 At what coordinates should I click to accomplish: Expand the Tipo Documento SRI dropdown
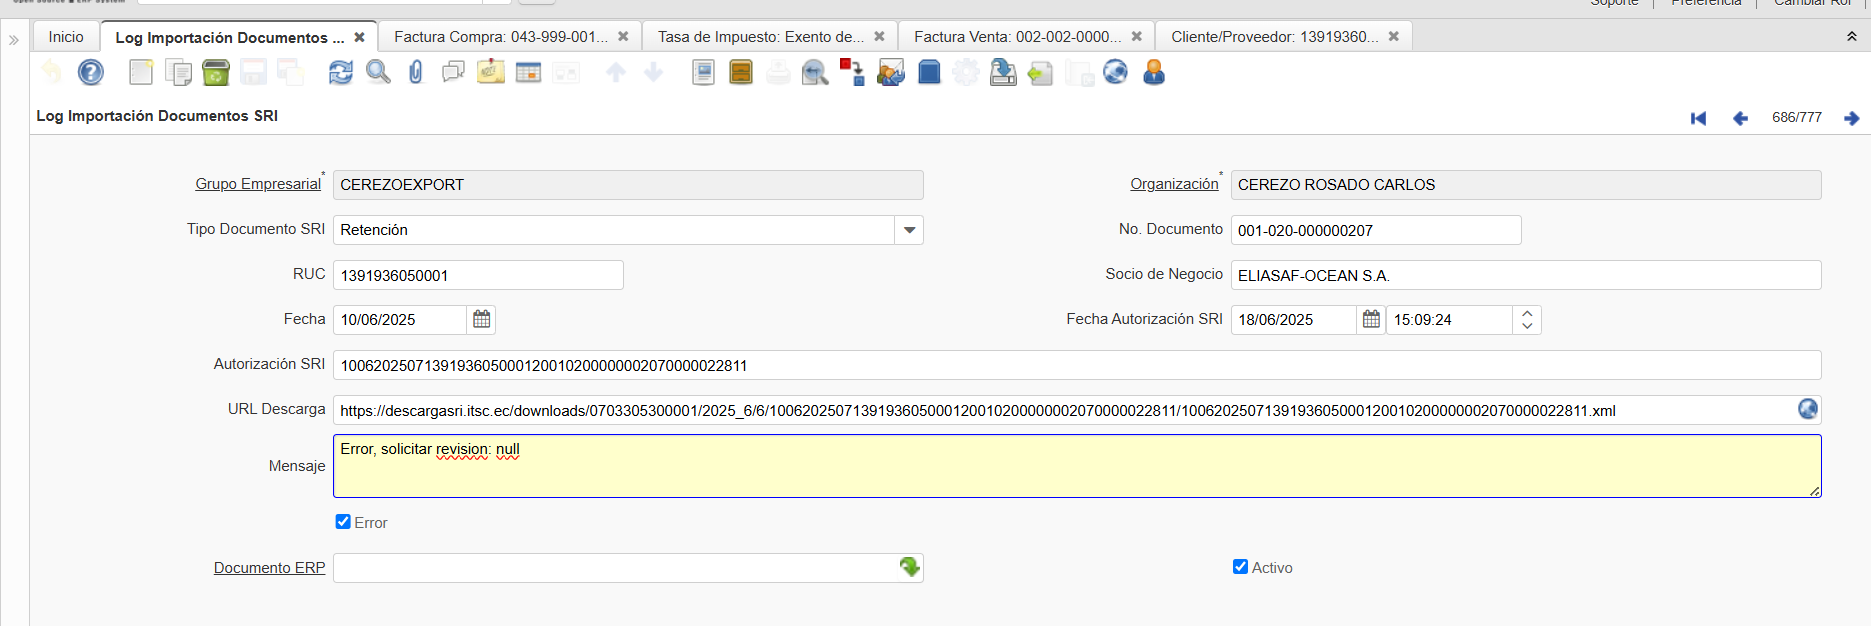pos(909,230)
